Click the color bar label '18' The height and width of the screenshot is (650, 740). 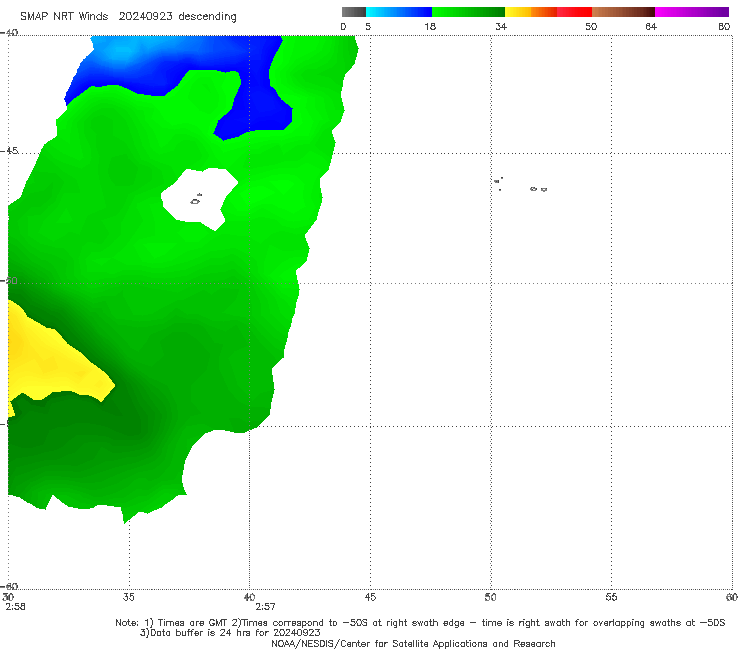[x=430, y=26]
